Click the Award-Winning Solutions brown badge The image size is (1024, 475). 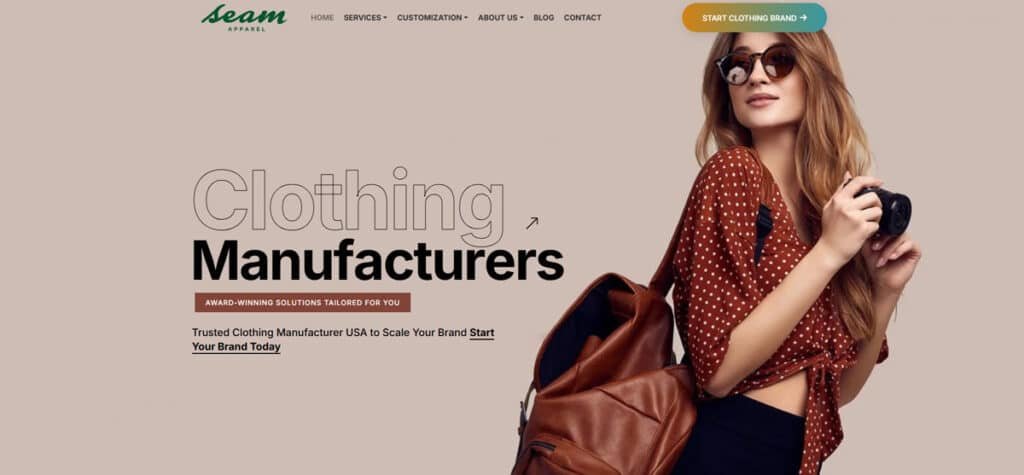tap(302, 303)
